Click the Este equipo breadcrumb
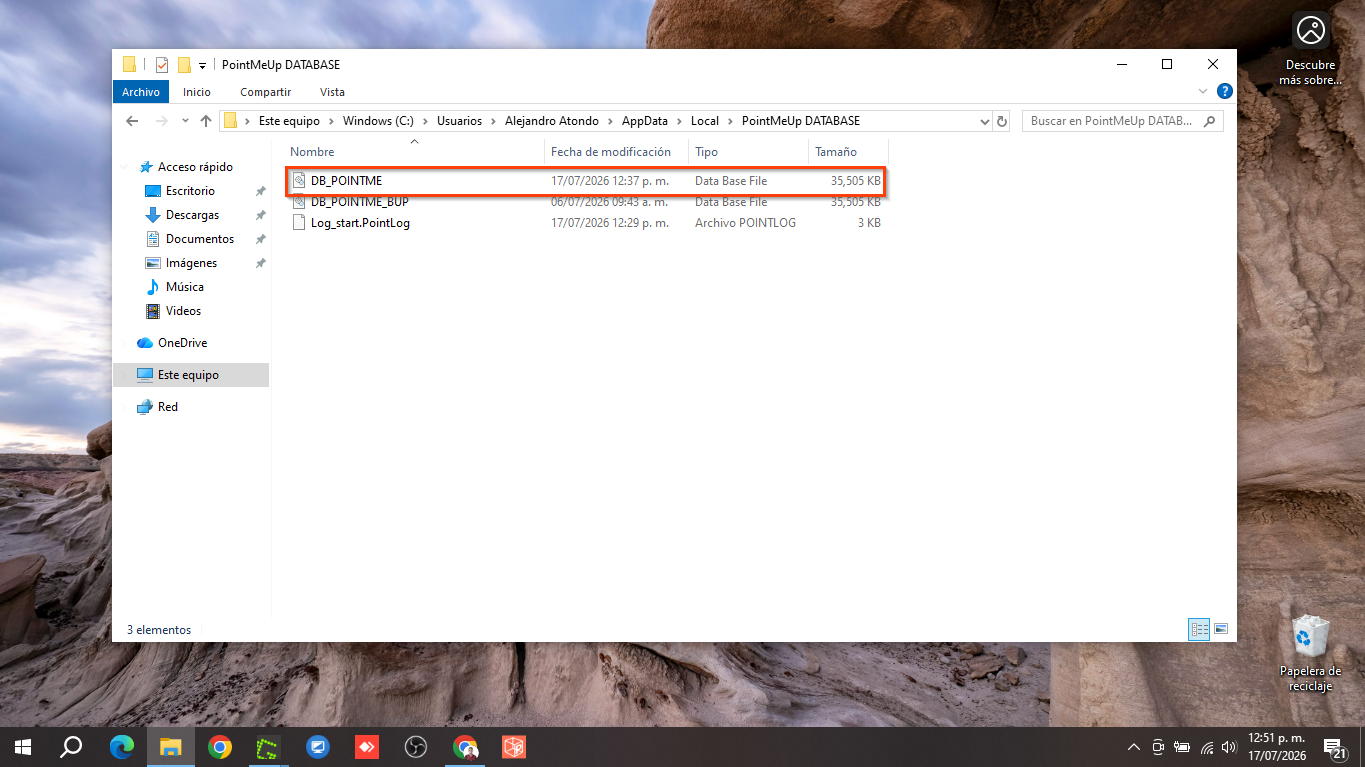Image resolution: width=1365 pixels, height=767 pixels. pyautogui.click(x=289, y=121)
